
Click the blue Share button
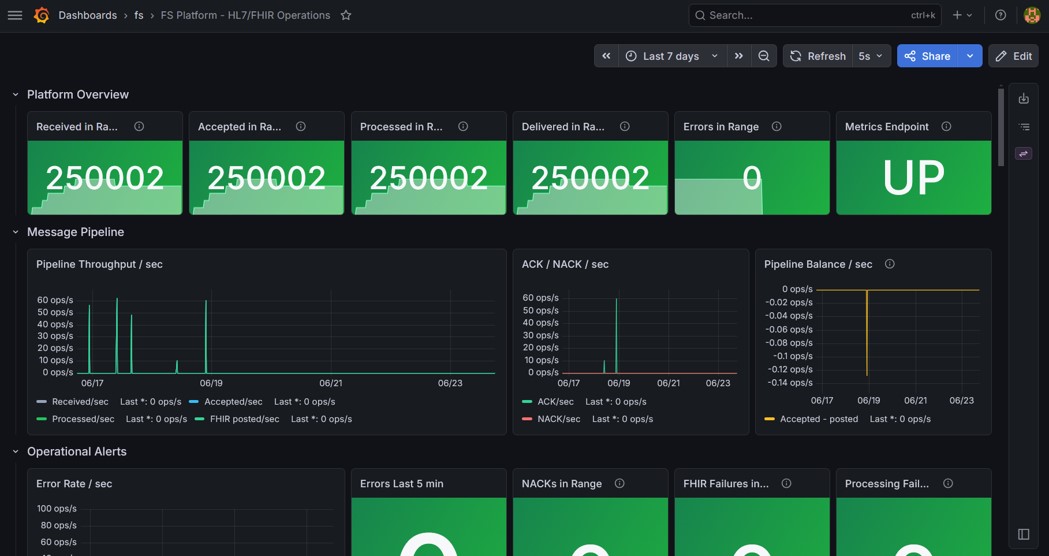(927, 56)
